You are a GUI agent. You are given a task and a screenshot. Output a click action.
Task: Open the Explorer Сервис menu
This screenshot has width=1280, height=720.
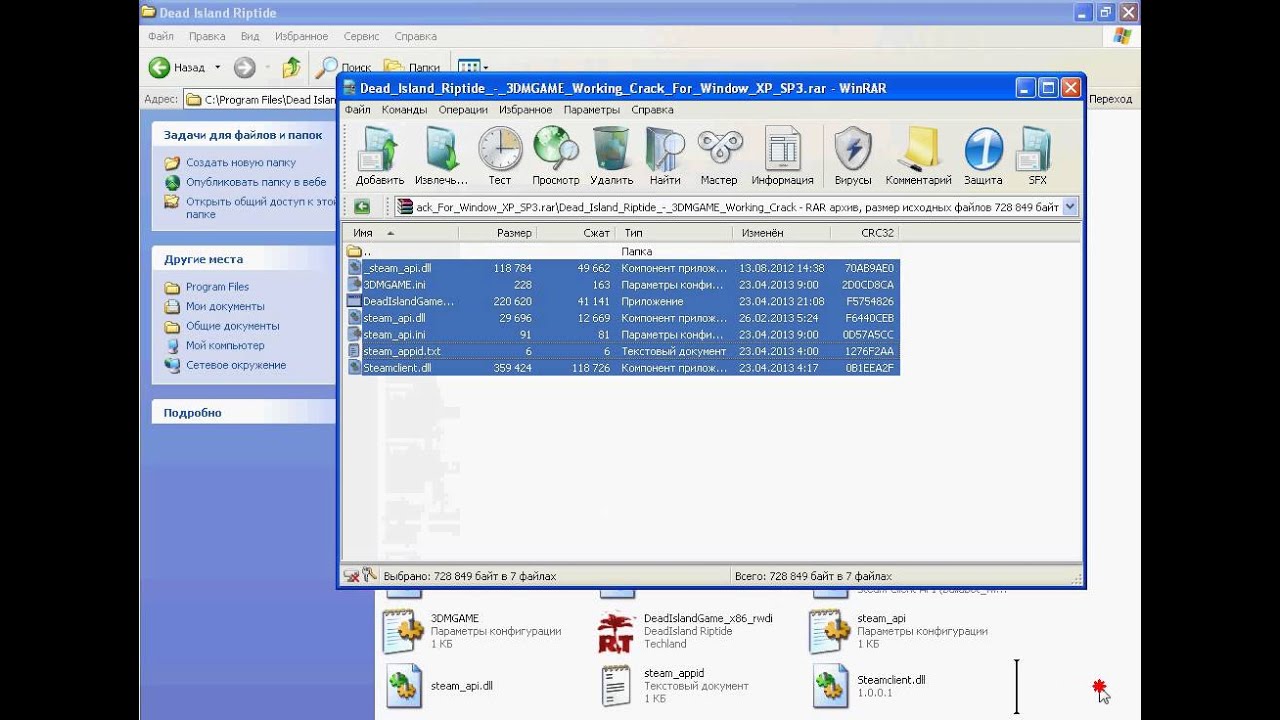click(361, 36)
